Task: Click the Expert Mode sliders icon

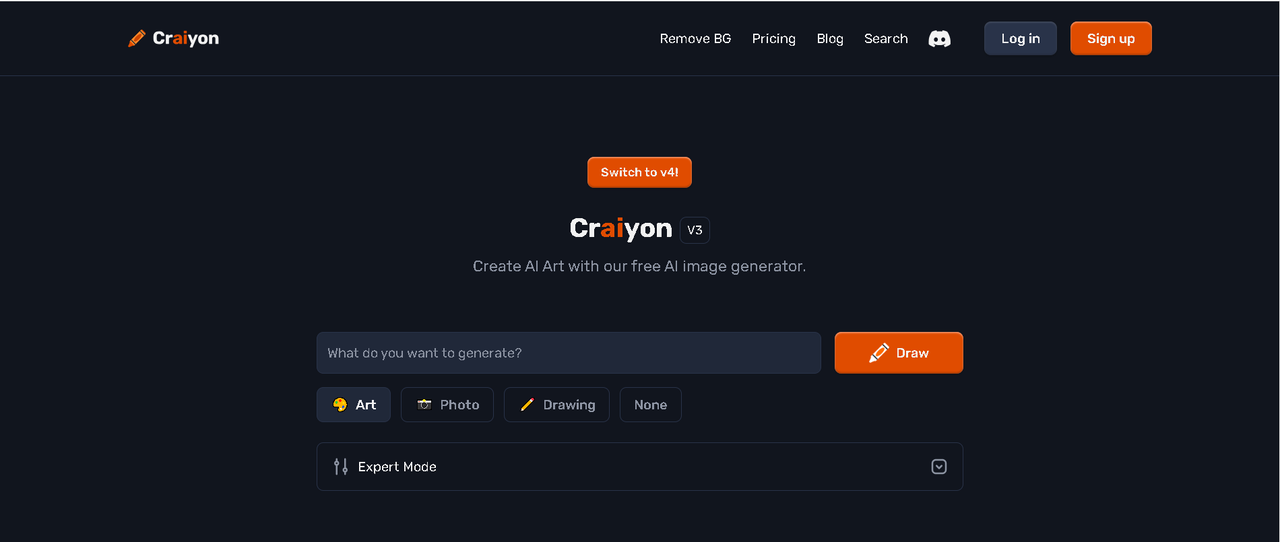Action: [341, 466]
